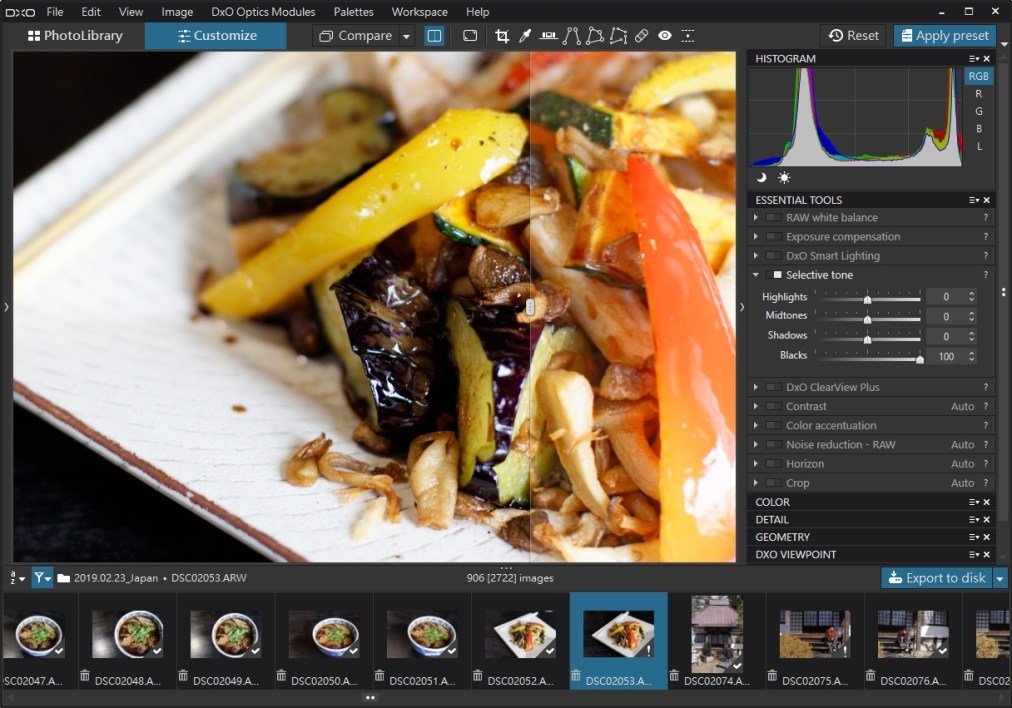Click the red-eye tool icon

tap(665, 36)
